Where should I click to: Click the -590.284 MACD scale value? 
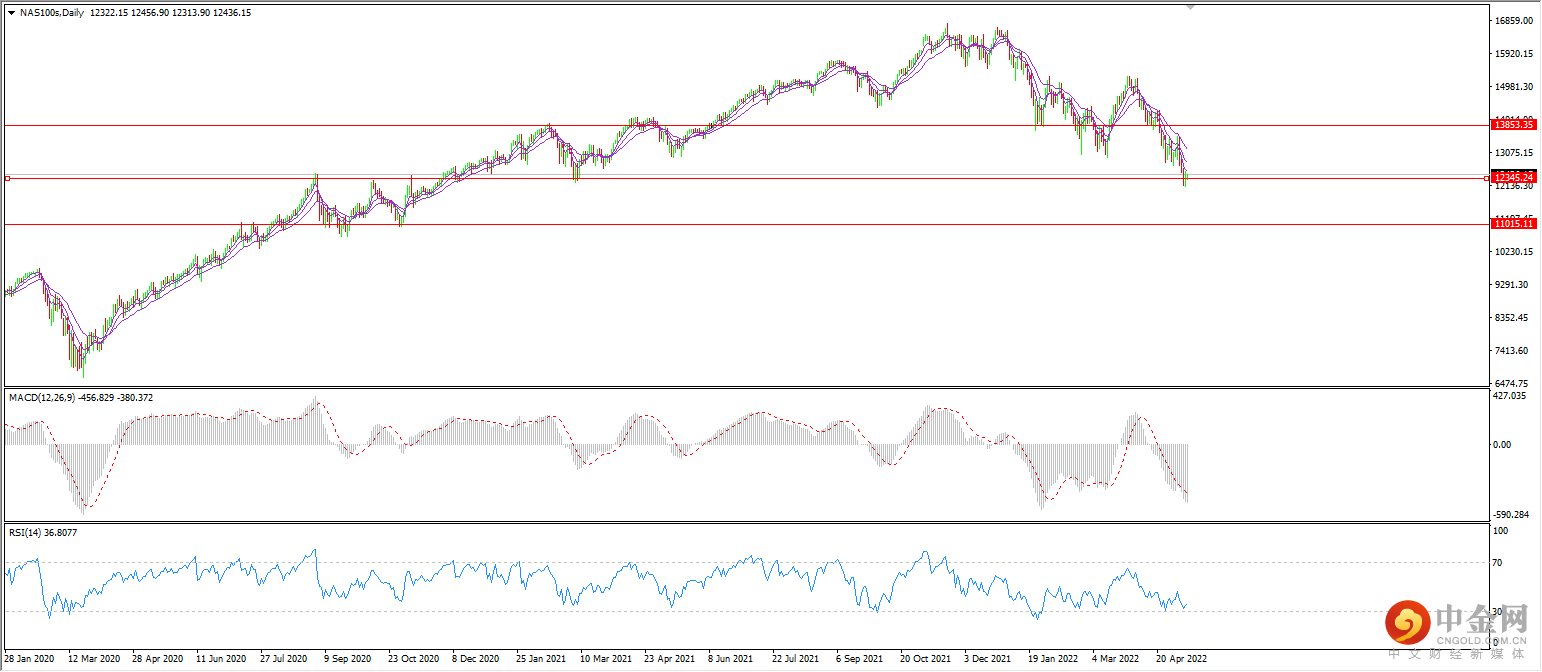click(x=1512, y=515)
